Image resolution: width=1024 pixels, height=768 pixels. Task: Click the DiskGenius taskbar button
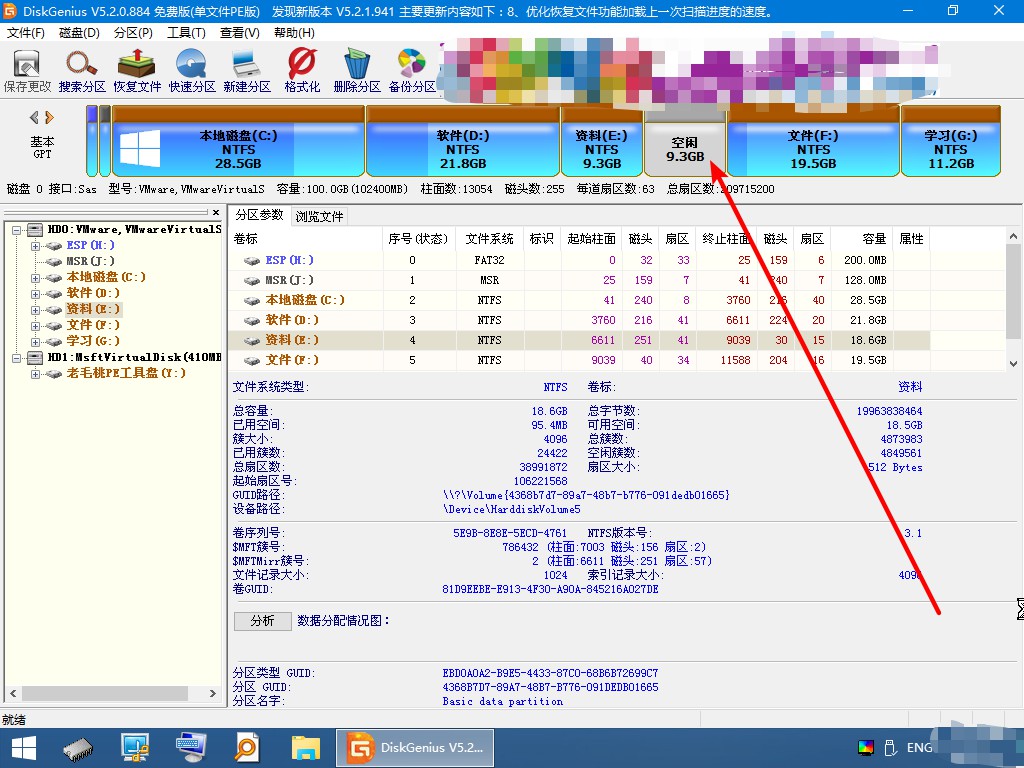[x=415, y=748]
